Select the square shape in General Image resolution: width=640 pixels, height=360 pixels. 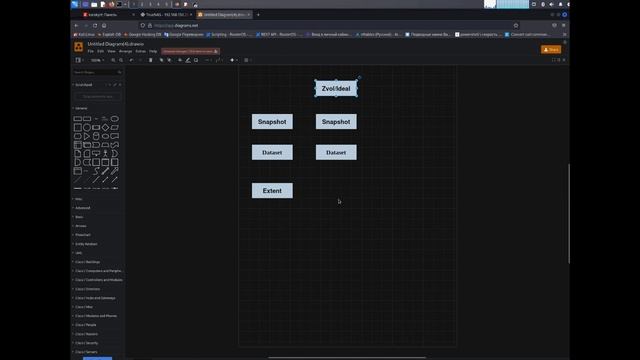point(78,127)
